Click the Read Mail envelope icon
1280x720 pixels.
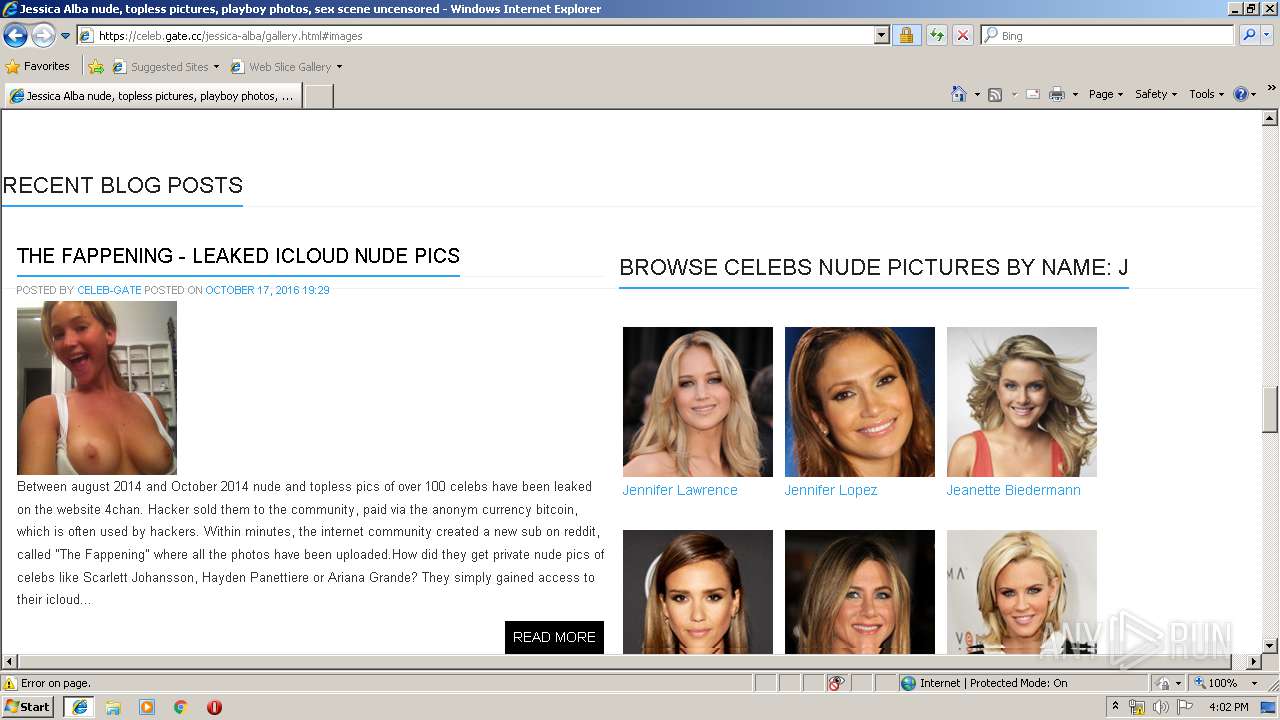click(x=1033, y=94)
